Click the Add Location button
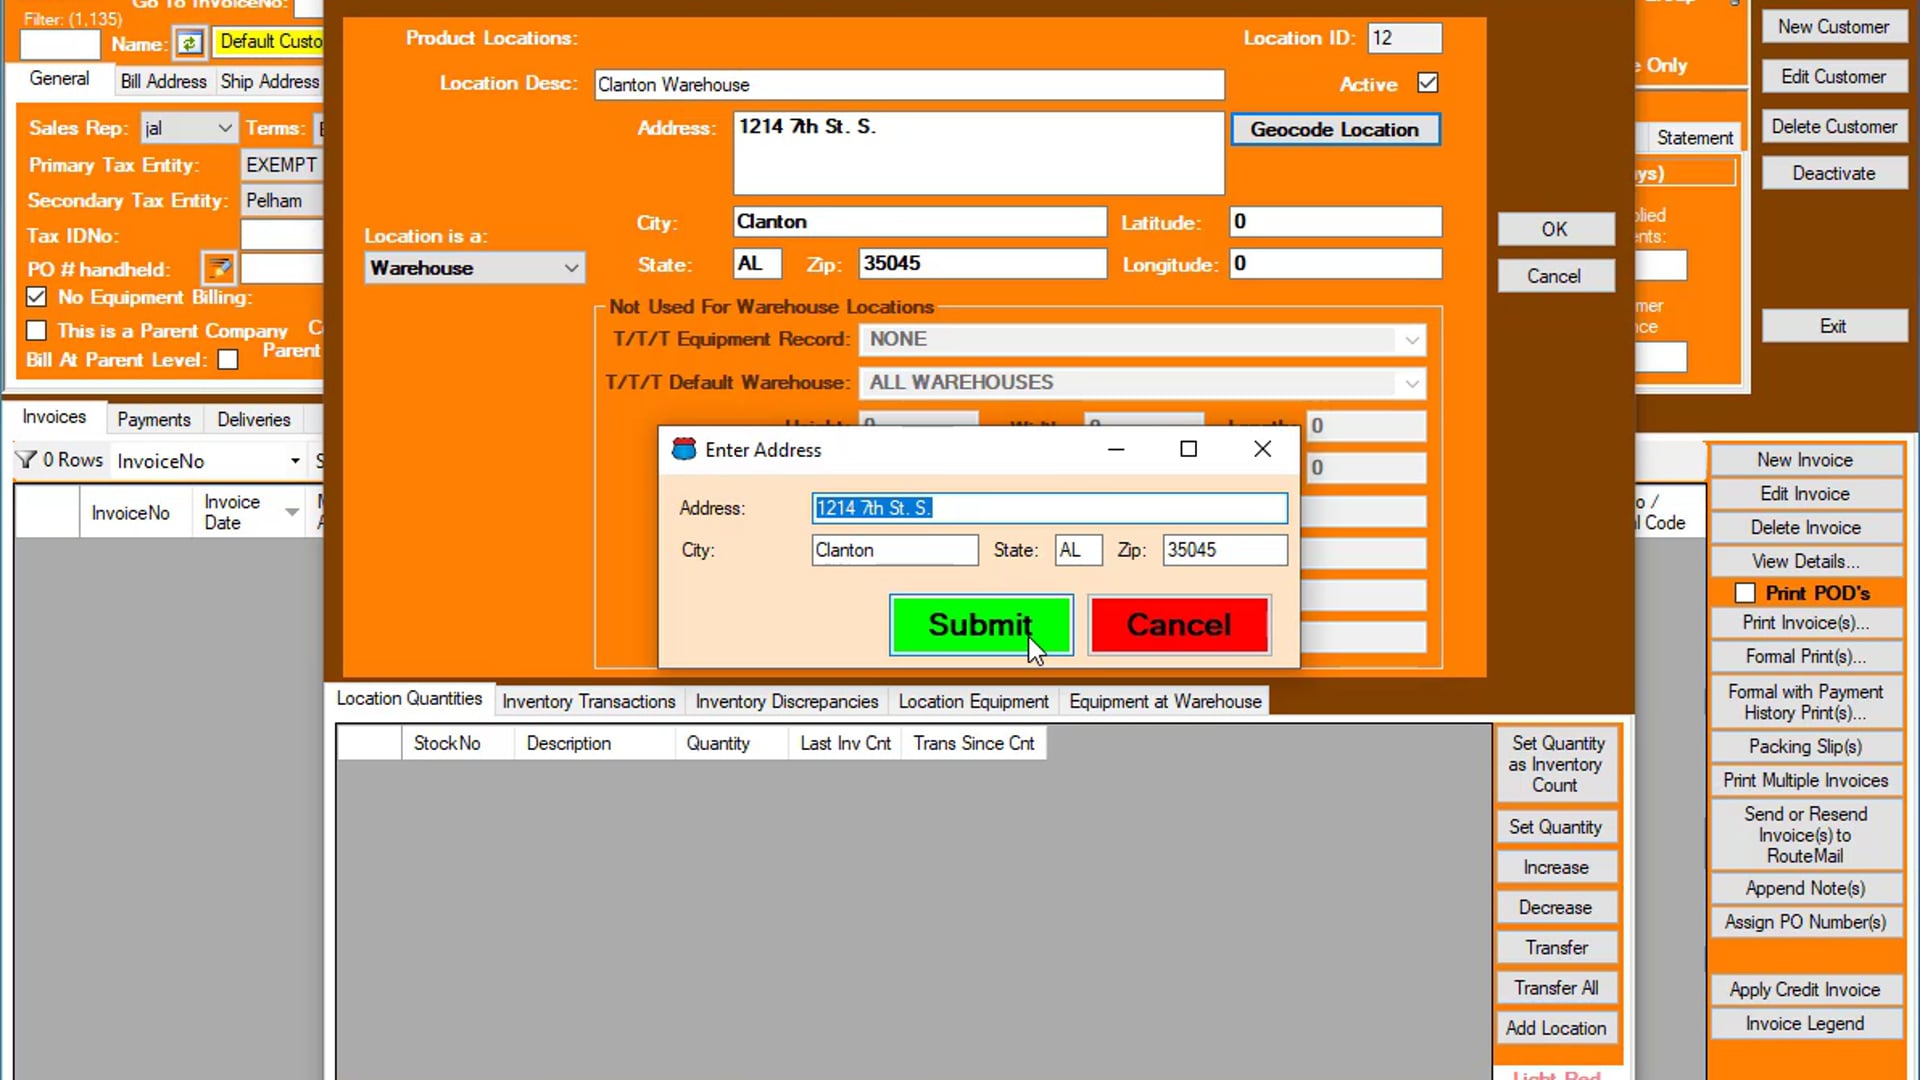This screenshot has height=1080, width=1920. (1556, 1028)
